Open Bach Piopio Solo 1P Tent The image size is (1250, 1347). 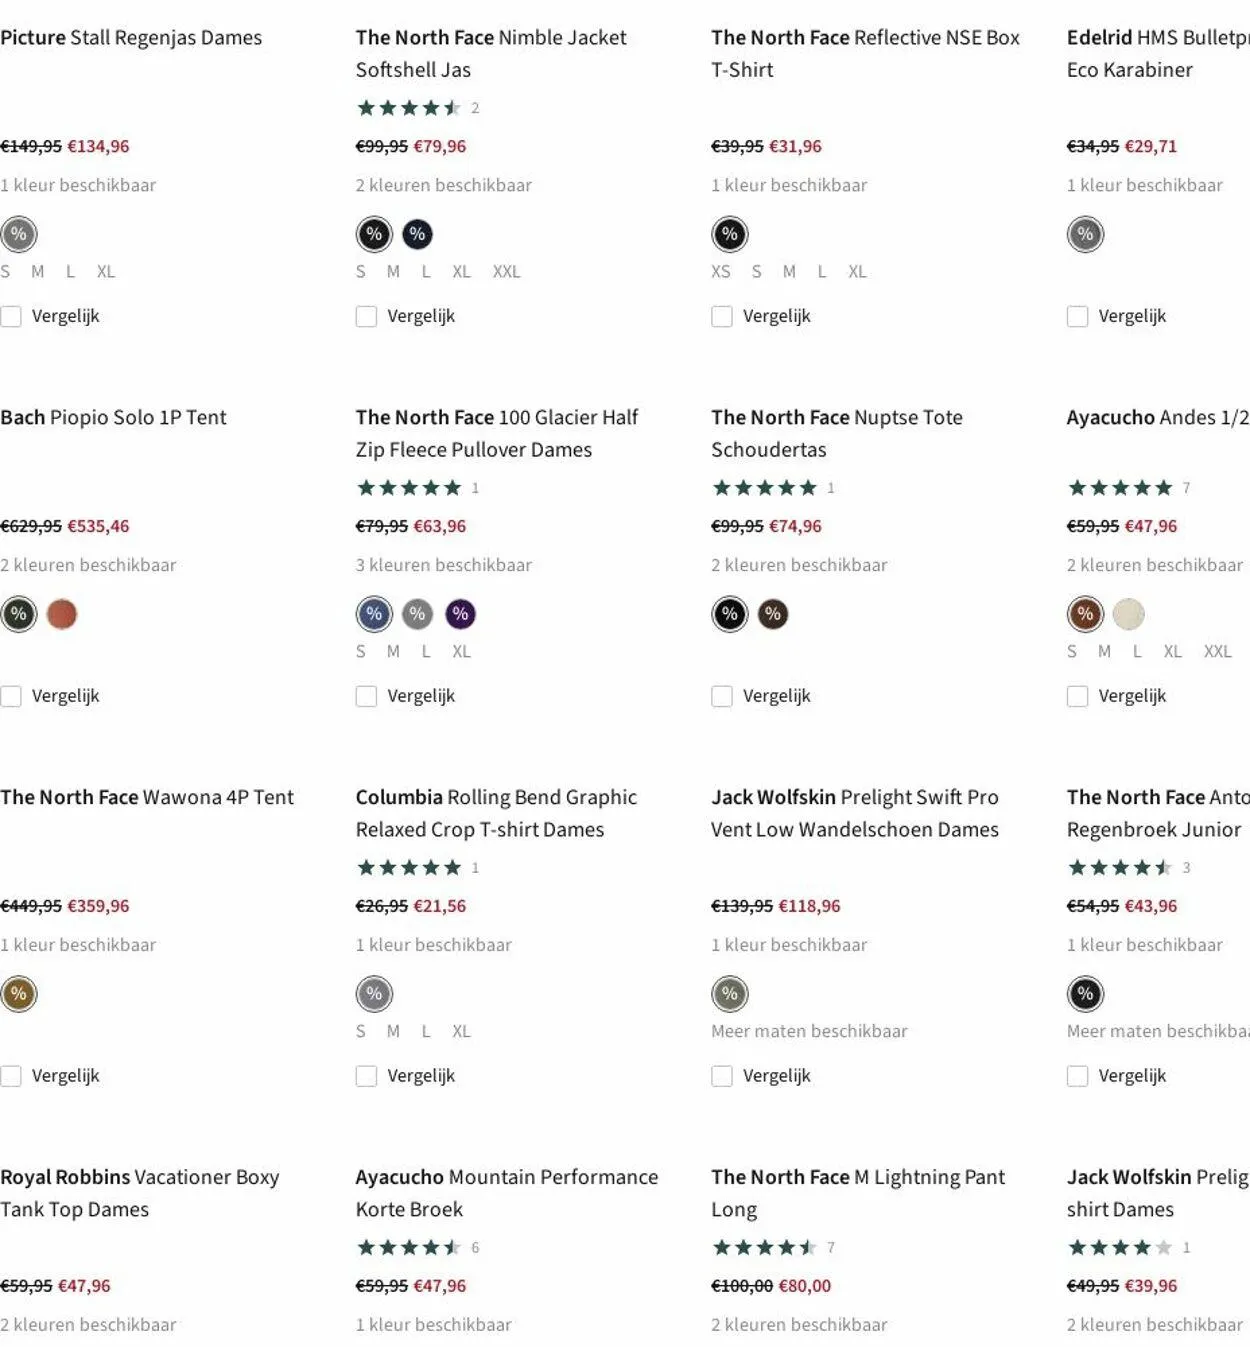click(113, 417)
